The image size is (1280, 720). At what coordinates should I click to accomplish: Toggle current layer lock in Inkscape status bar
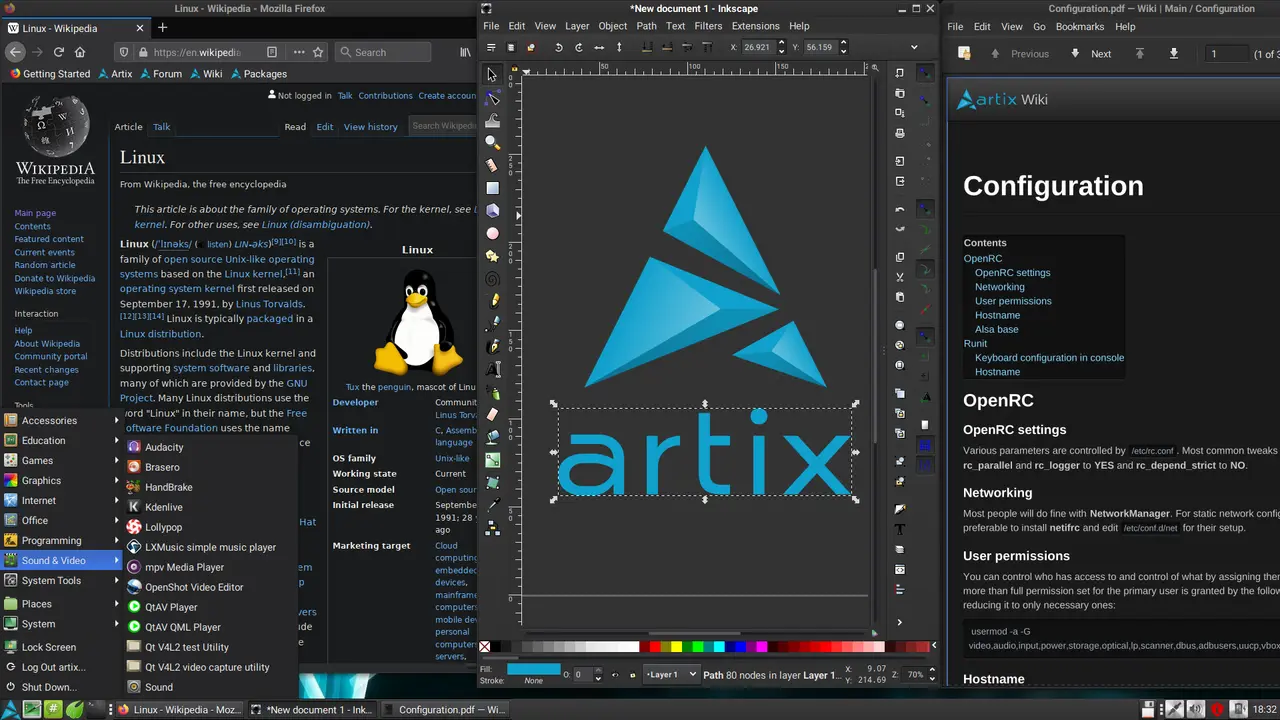click(632, 675)
